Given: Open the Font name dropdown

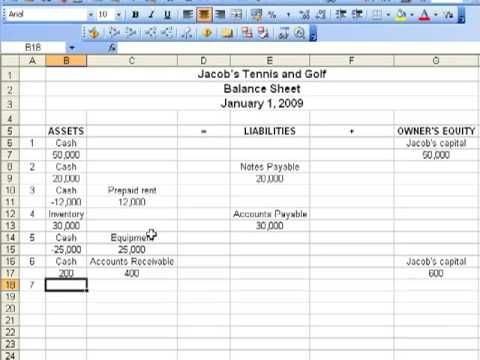Looking at the screenshot, I should (90, 15).
